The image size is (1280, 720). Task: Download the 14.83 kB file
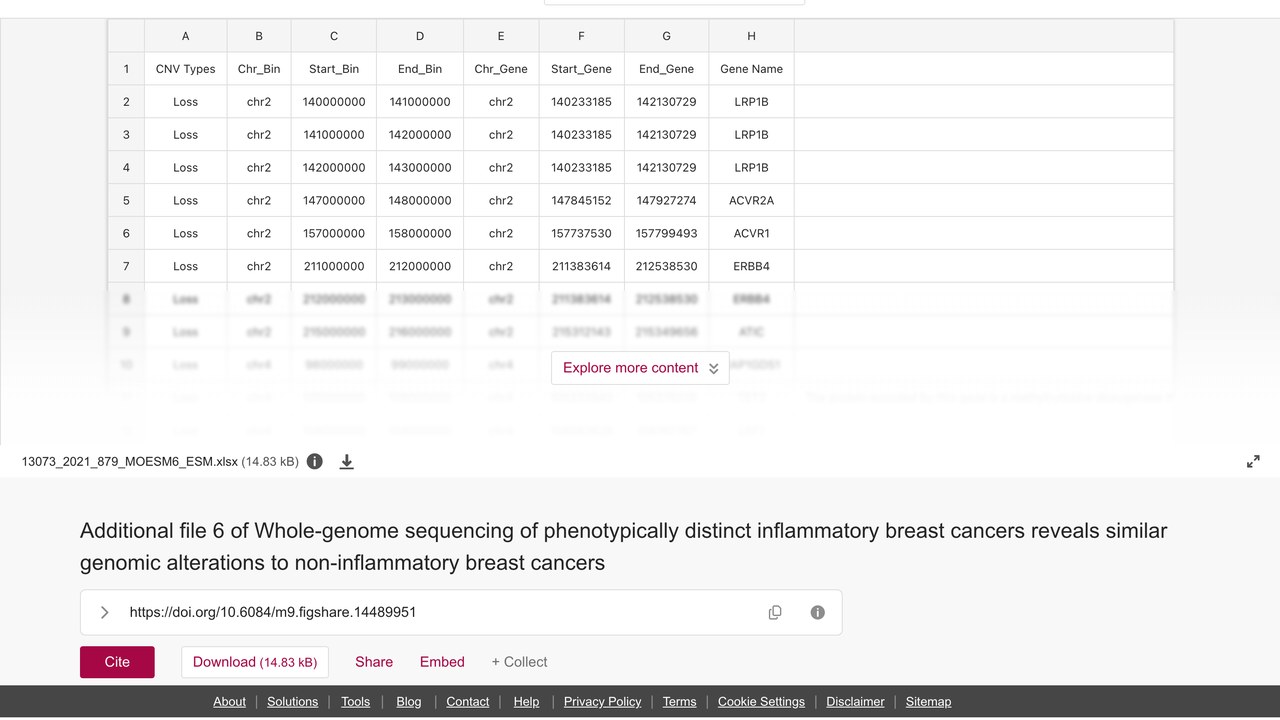pos(255,662)
